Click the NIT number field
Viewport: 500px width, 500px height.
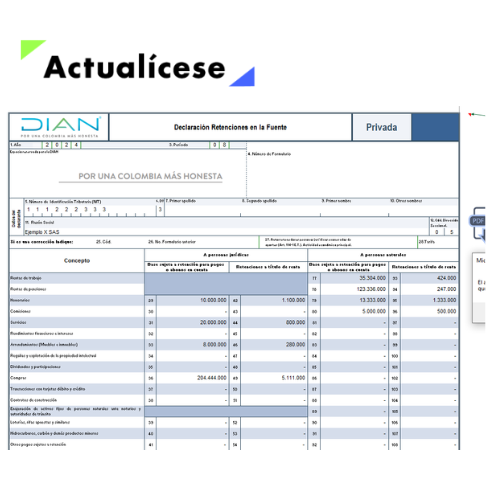click(90, 210)
